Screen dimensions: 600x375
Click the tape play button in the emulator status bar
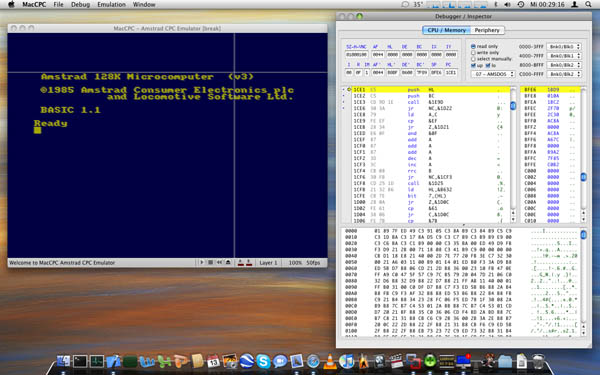[x=202, y=262]
